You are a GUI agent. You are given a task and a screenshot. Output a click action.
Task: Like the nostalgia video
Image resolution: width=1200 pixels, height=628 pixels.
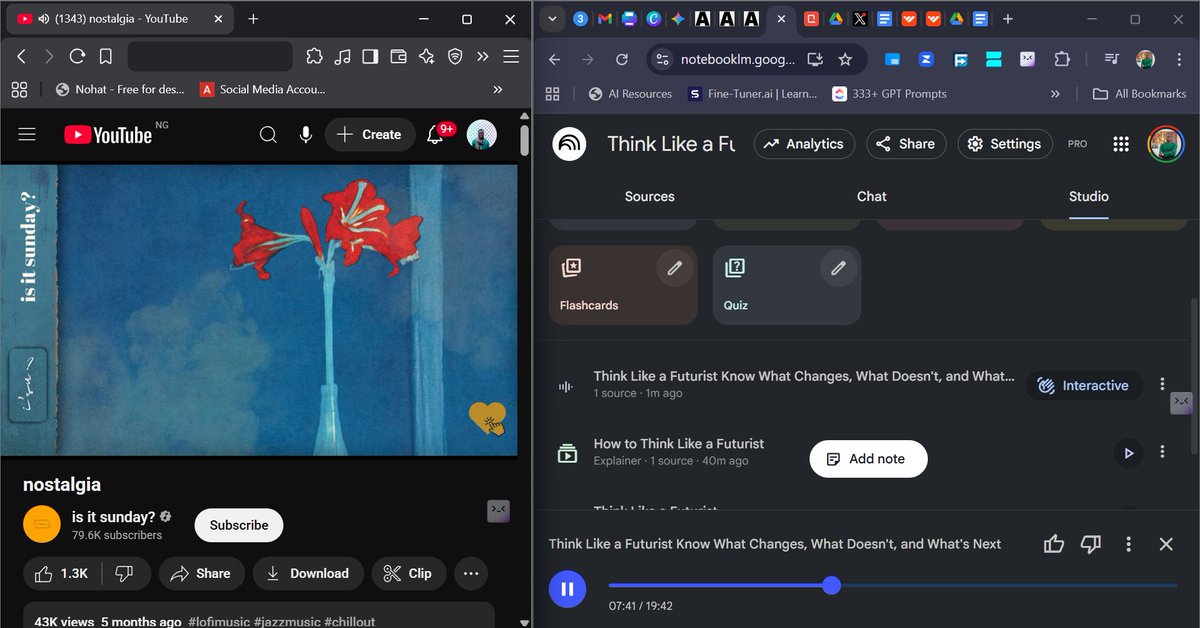(x=62, y=573)
